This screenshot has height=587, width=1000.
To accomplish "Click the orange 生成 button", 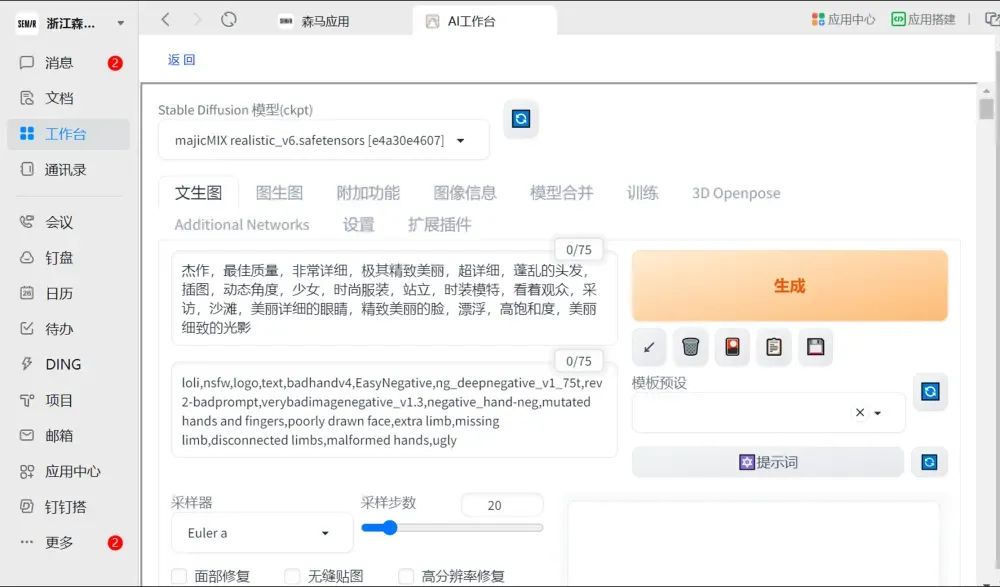I will (x=790, y=286).
